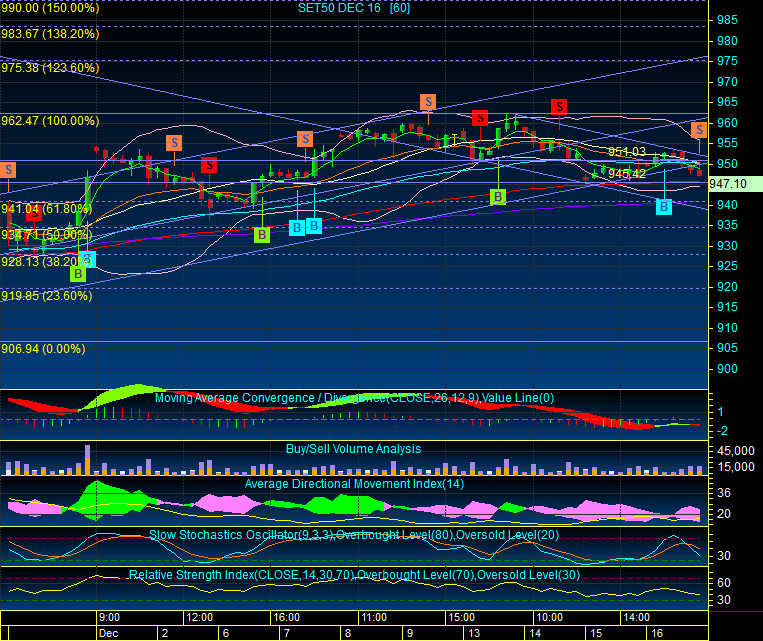Click the SET50 DEC 16 [60] chart title
The height and width of the screenshot is (641, 763).
[354, 8]
